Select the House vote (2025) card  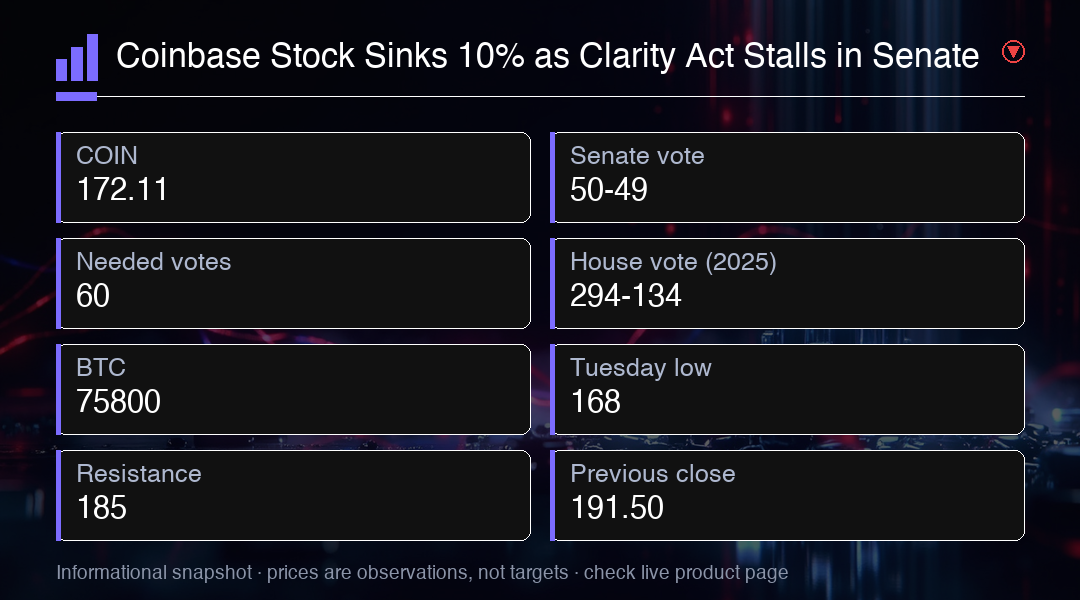click(x=787, y=284)
